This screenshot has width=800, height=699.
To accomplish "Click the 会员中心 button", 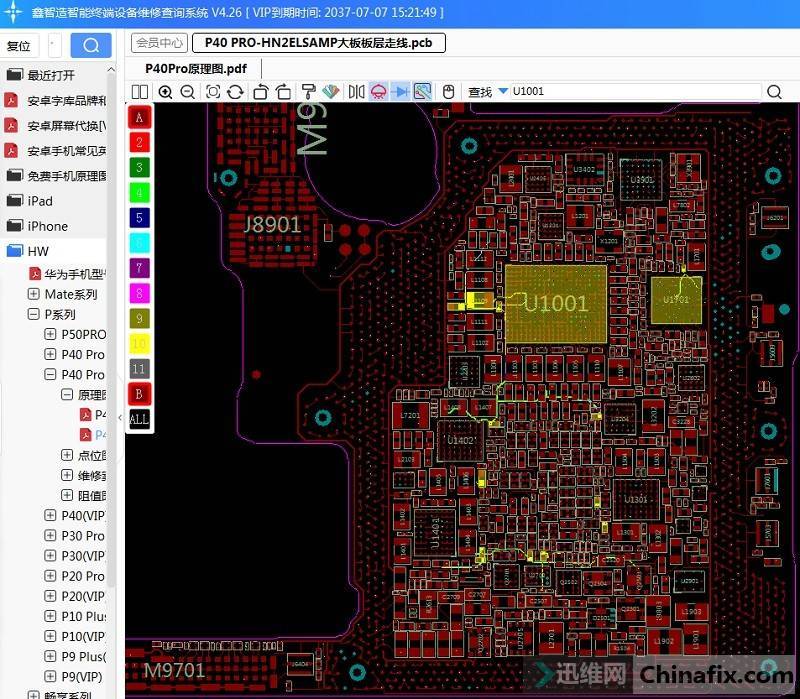I will [x=159, y=43].
